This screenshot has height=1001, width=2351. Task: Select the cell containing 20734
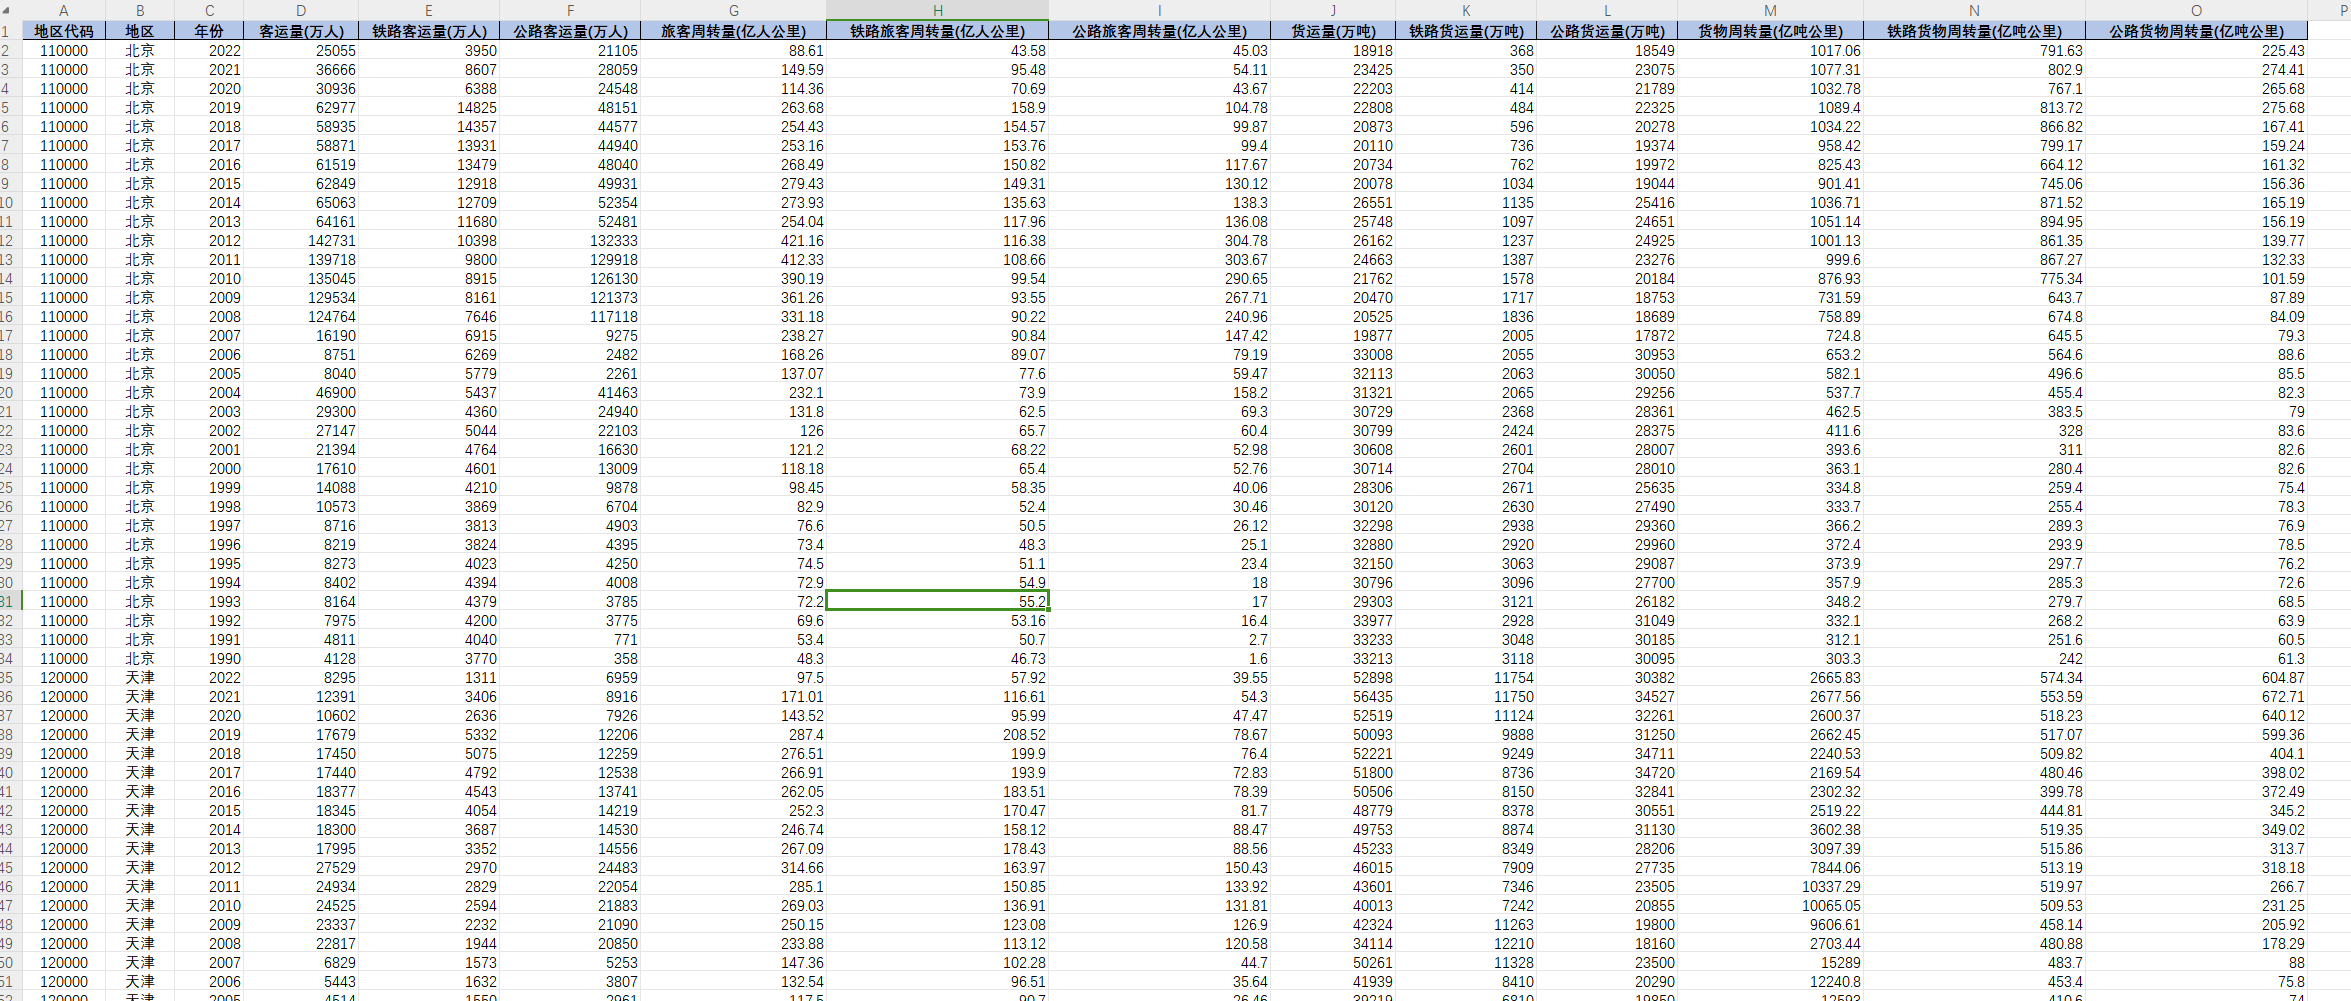(x=1333, y=165)
